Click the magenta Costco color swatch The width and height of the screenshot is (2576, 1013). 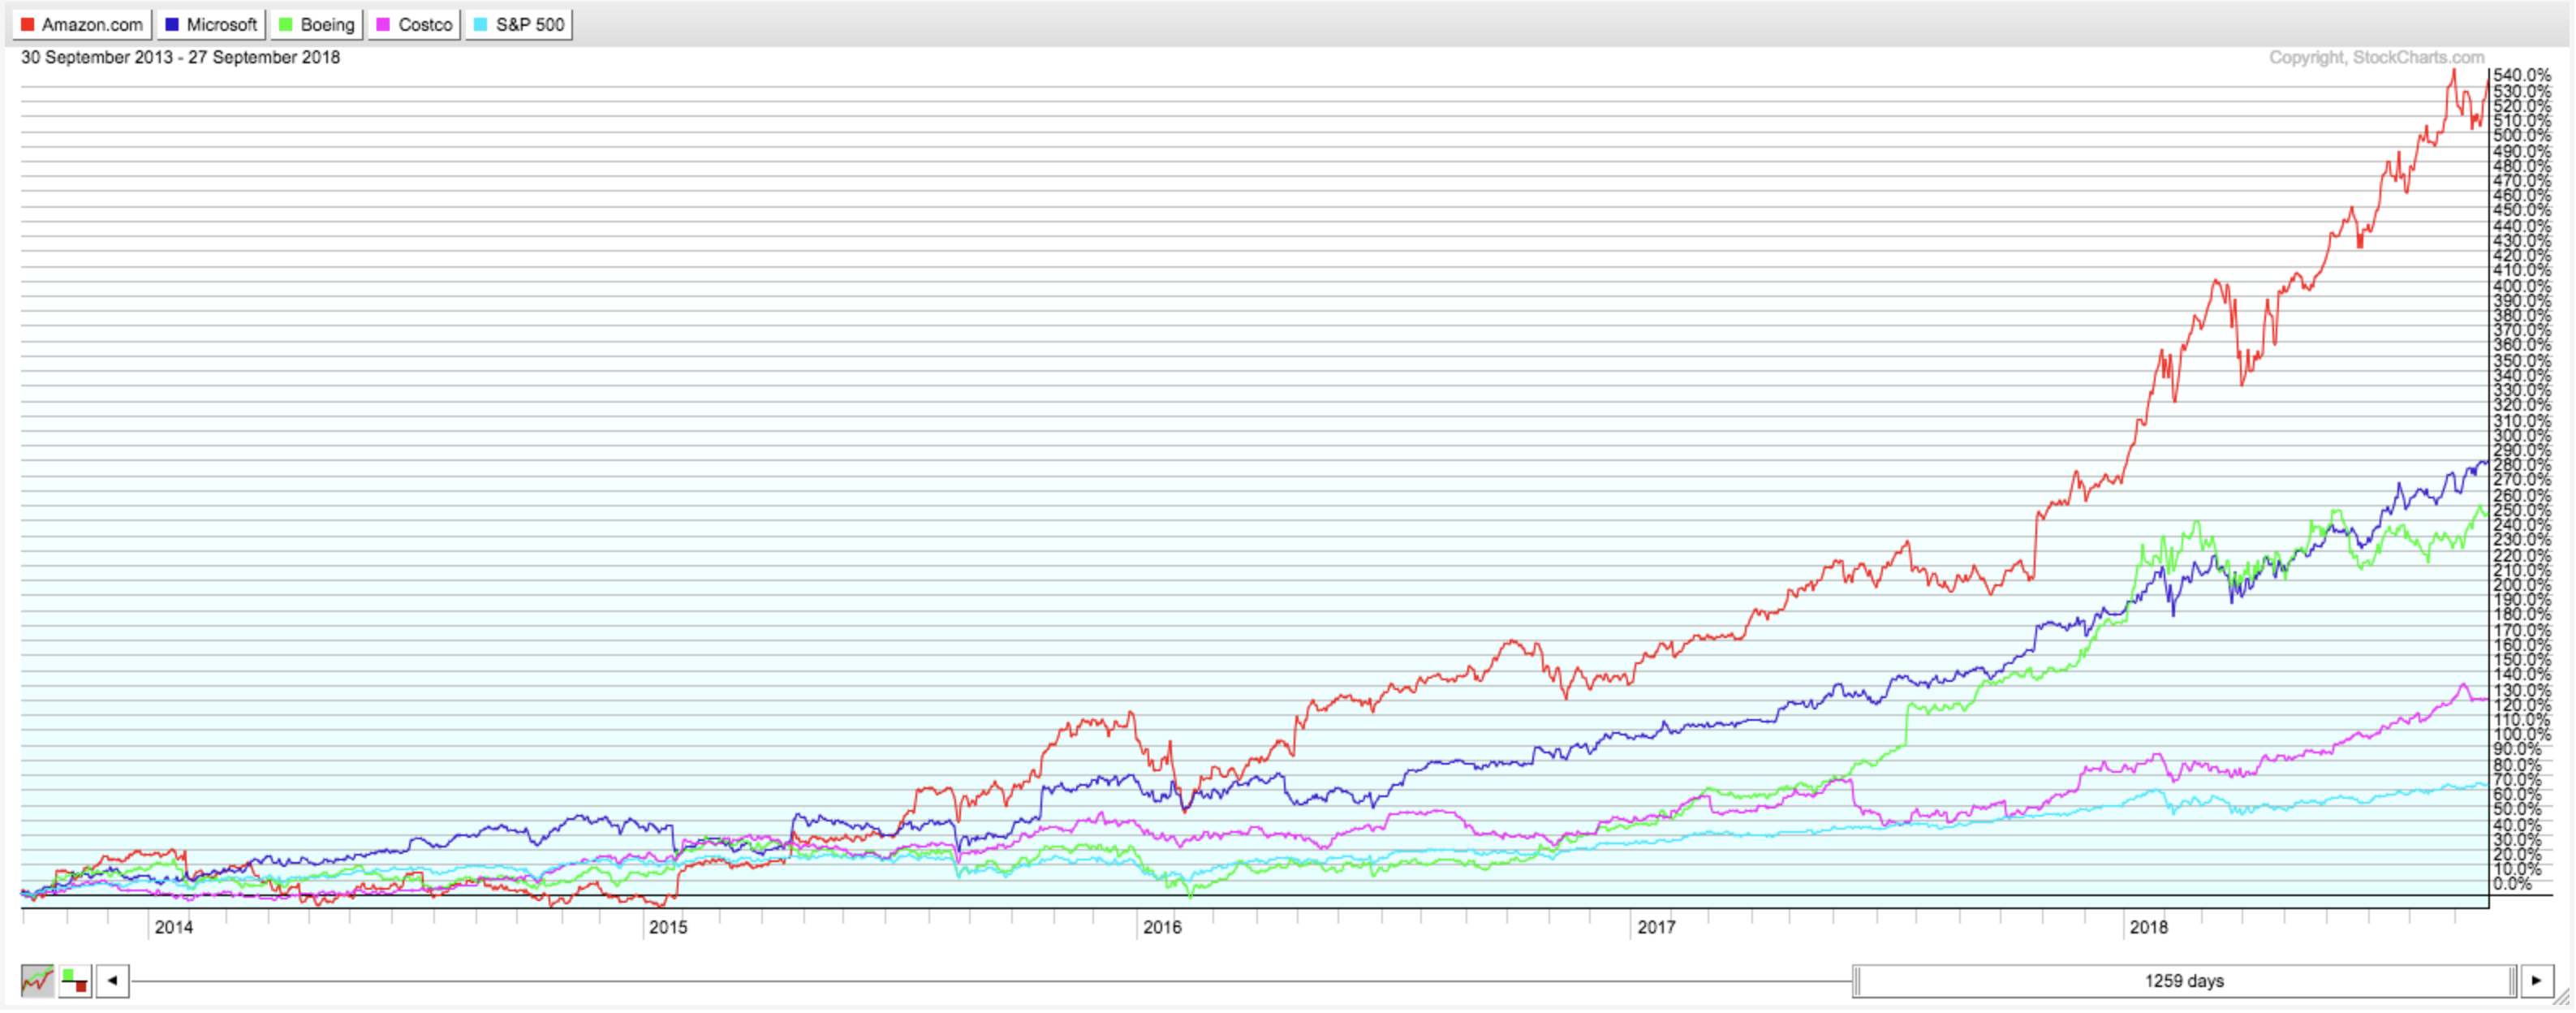coord(383,24)
